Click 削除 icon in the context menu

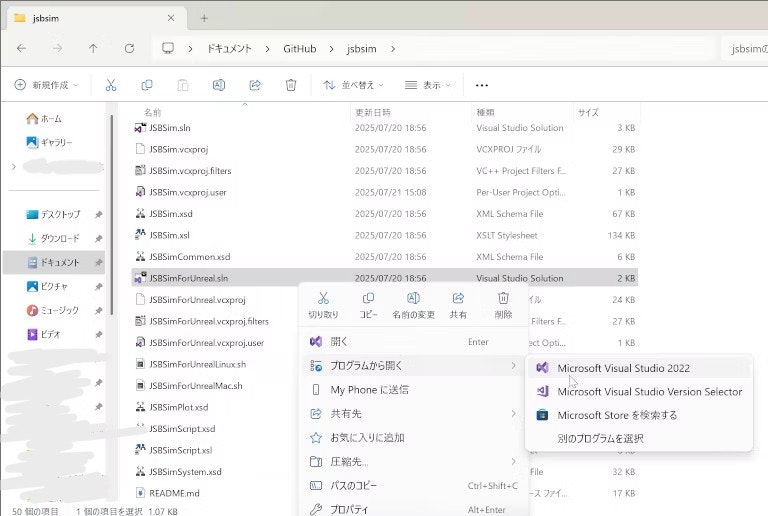[x=503, y=305]
